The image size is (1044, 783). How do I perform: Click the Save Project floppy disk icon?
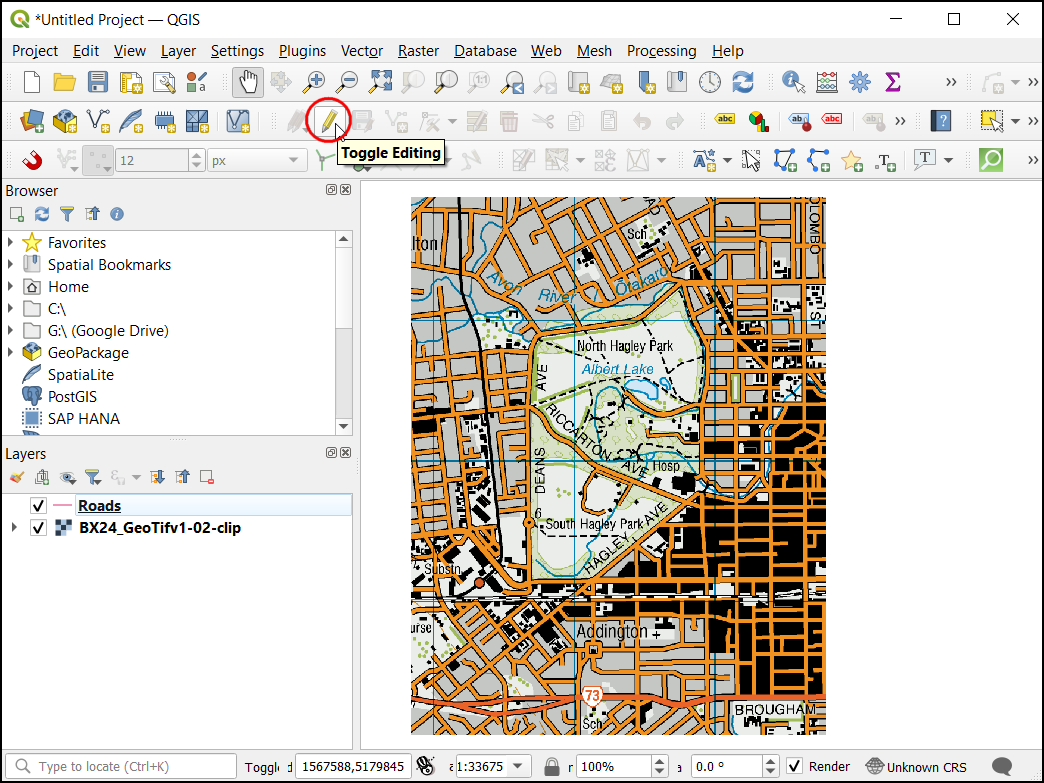coord(98,82)
